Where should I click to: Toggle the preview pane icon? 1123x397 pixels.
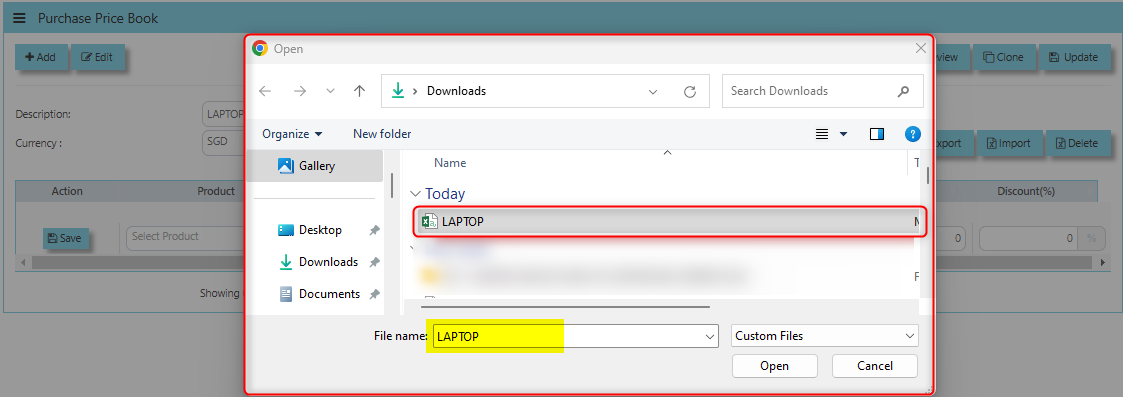pyautogui.click(x=877, y=134)
